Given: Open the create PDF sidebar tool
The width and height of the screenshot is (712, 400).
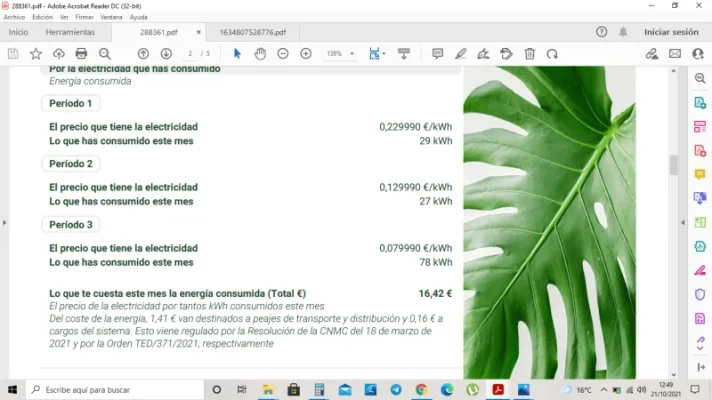Looking at the screenshot, I should click(700, 150).
